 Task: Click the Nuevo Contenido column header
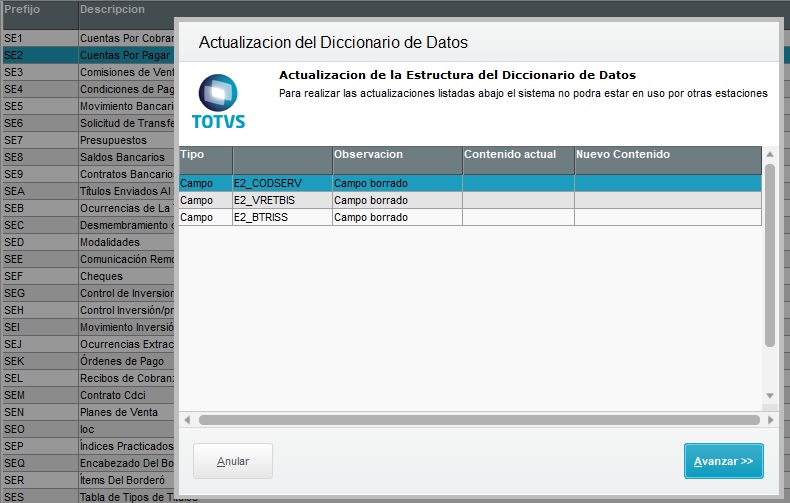pos(668,160)
